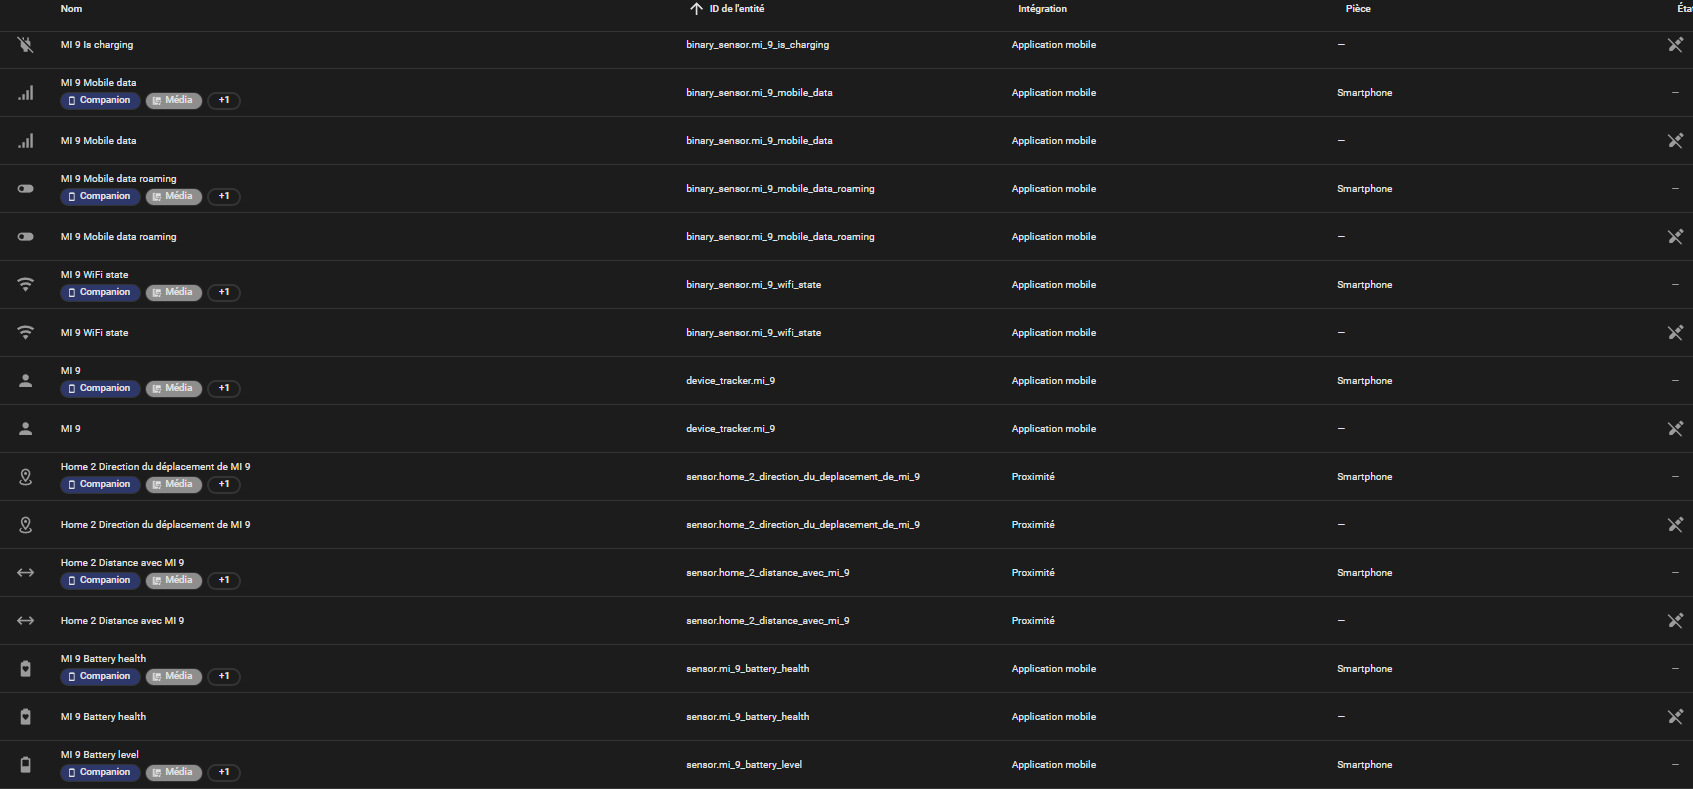Click Smartphone in the MI 9 Battery level row

pos(1364,765)
